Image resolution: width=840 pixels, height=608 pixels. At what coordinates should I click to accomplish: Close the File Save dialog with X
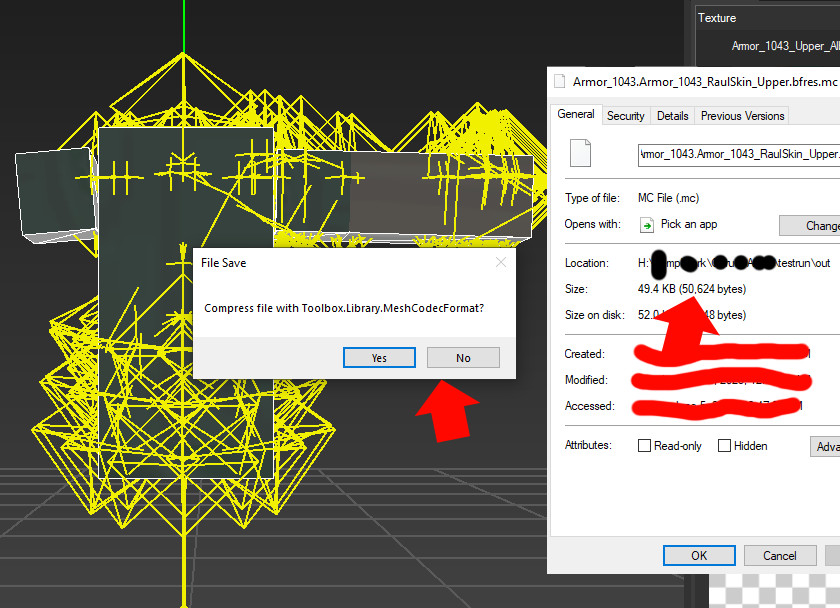click(500, 262)
